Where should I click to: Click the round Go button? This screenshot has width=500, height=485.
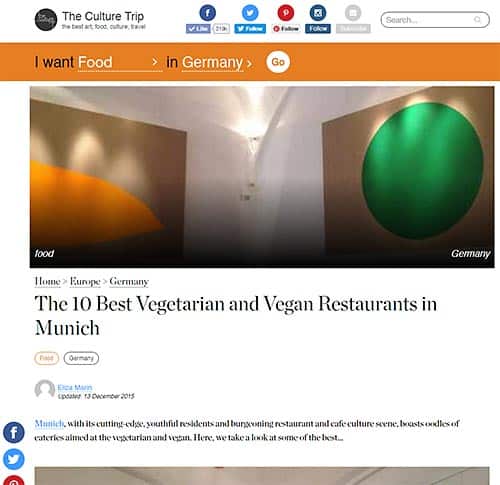tap(278, 62)
